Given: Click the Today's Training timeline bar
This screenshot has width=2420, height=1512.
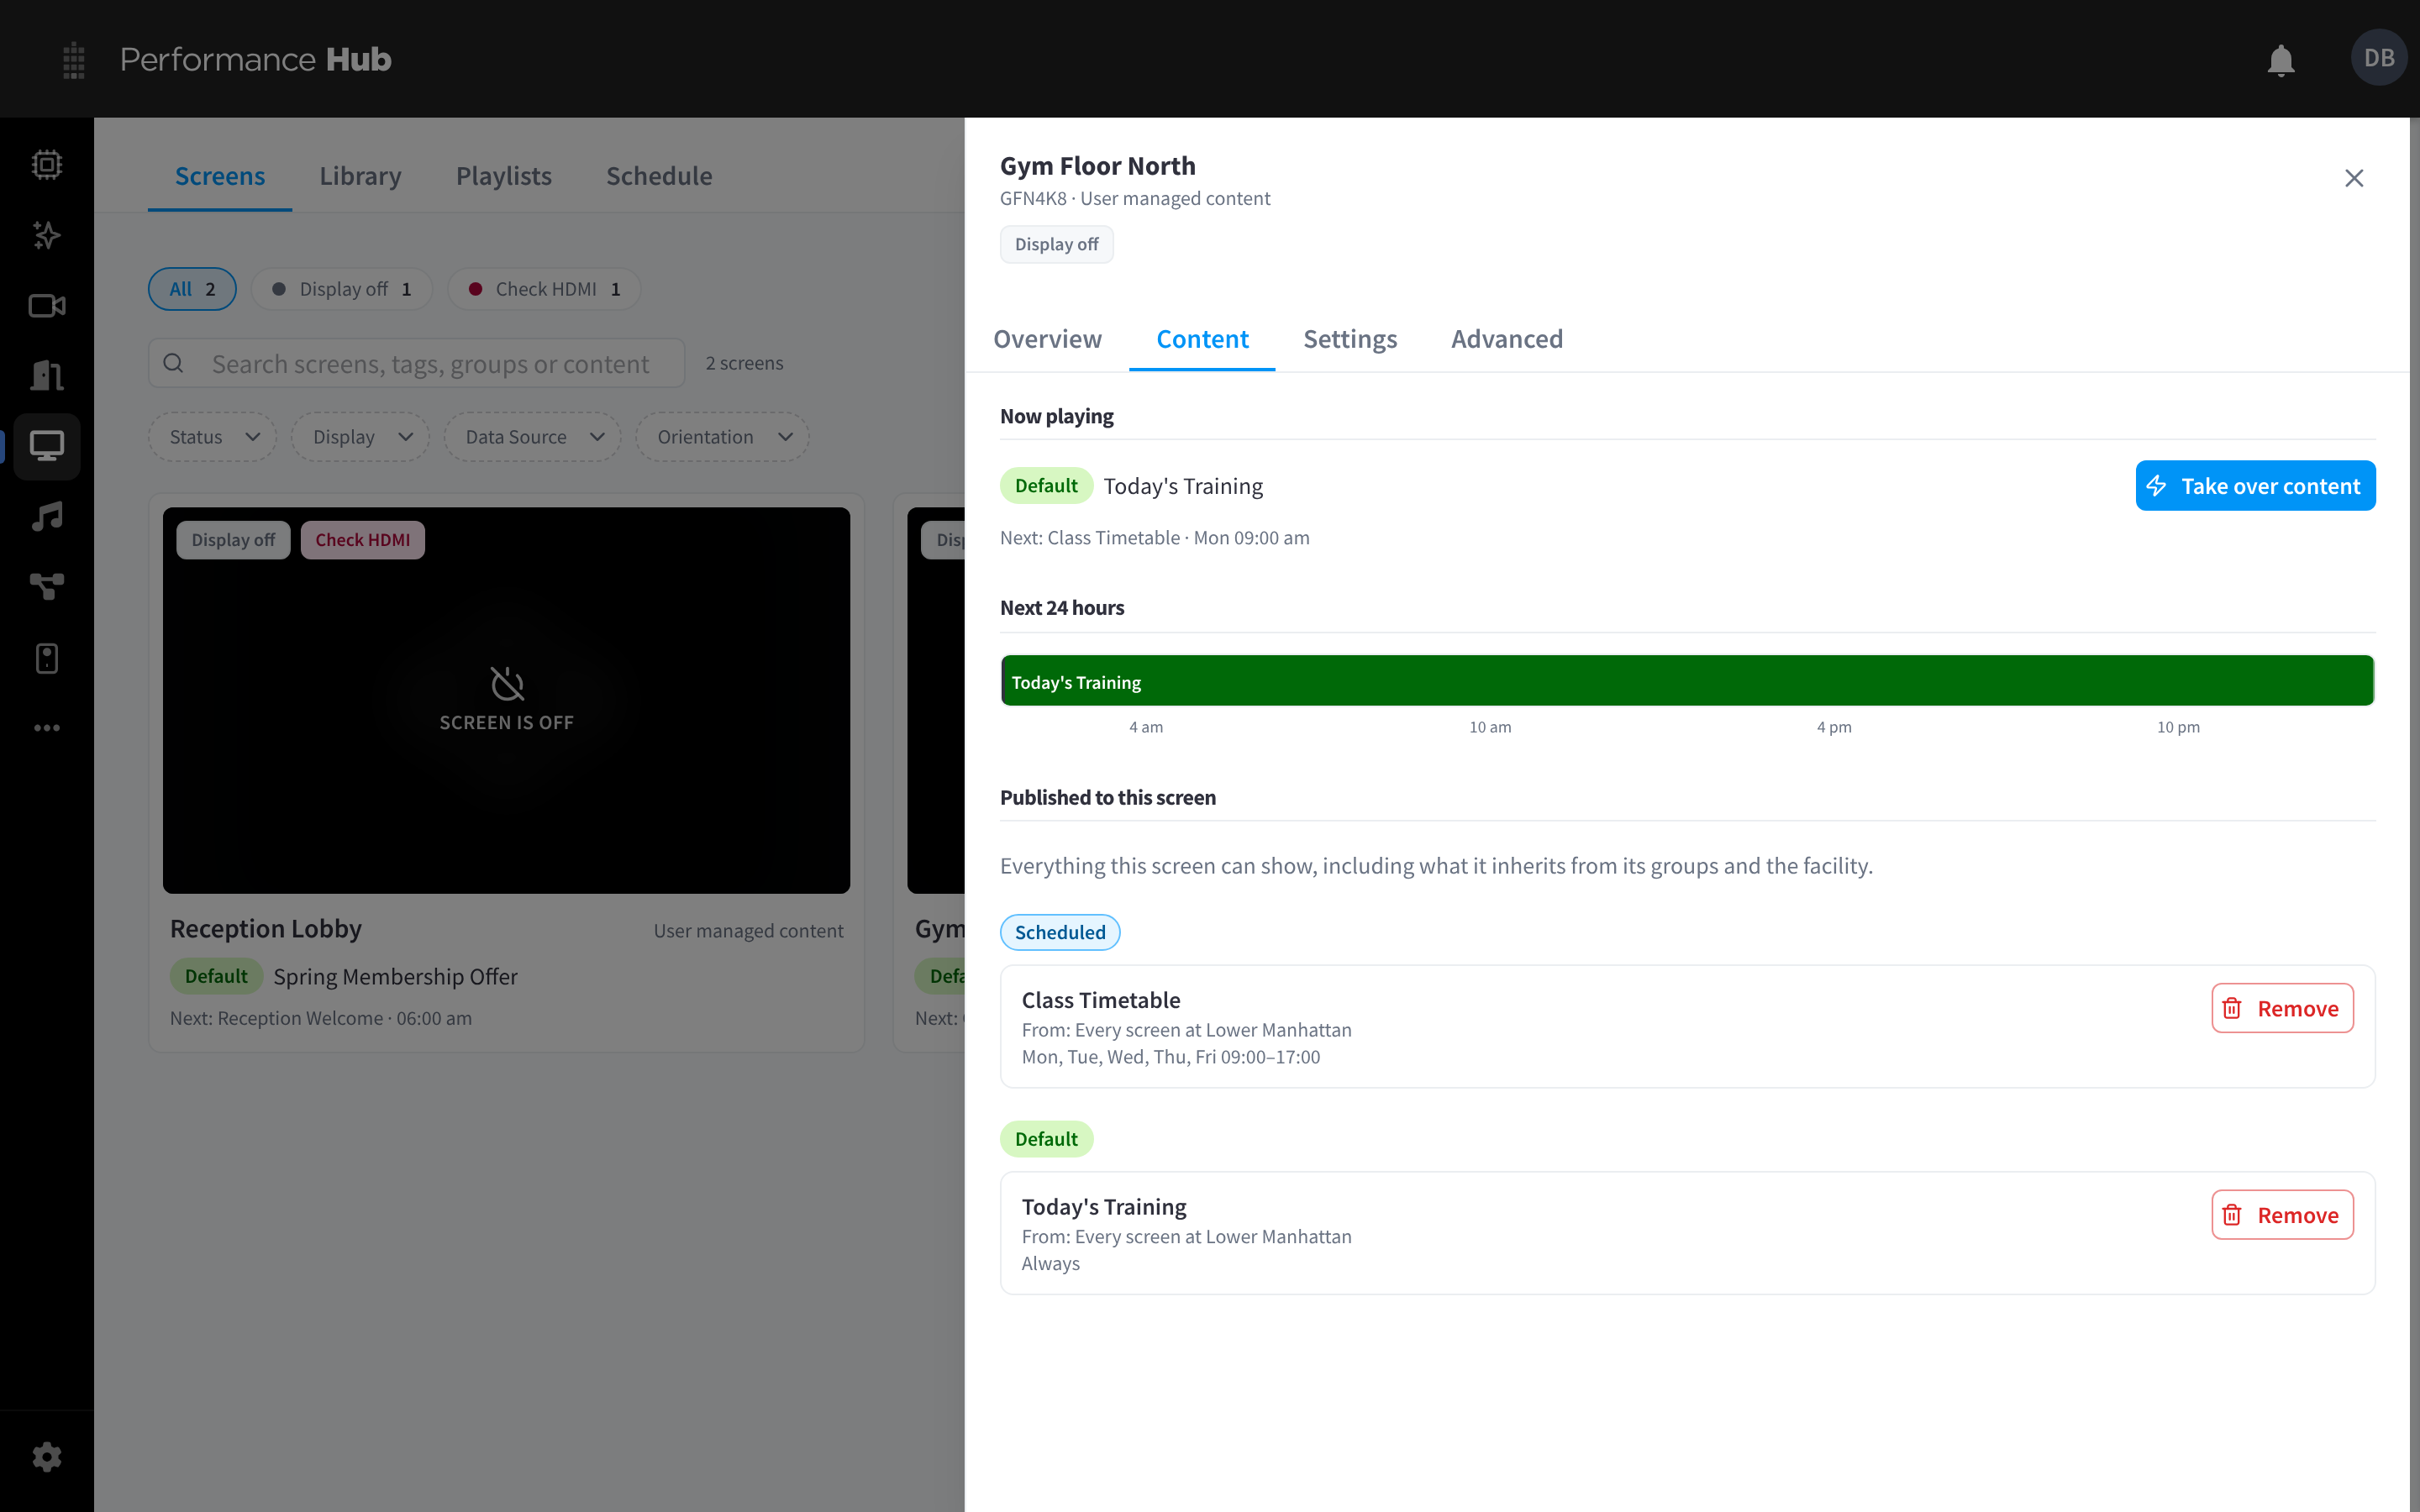Looking at the screenshot, I should tap(1687, 681).
